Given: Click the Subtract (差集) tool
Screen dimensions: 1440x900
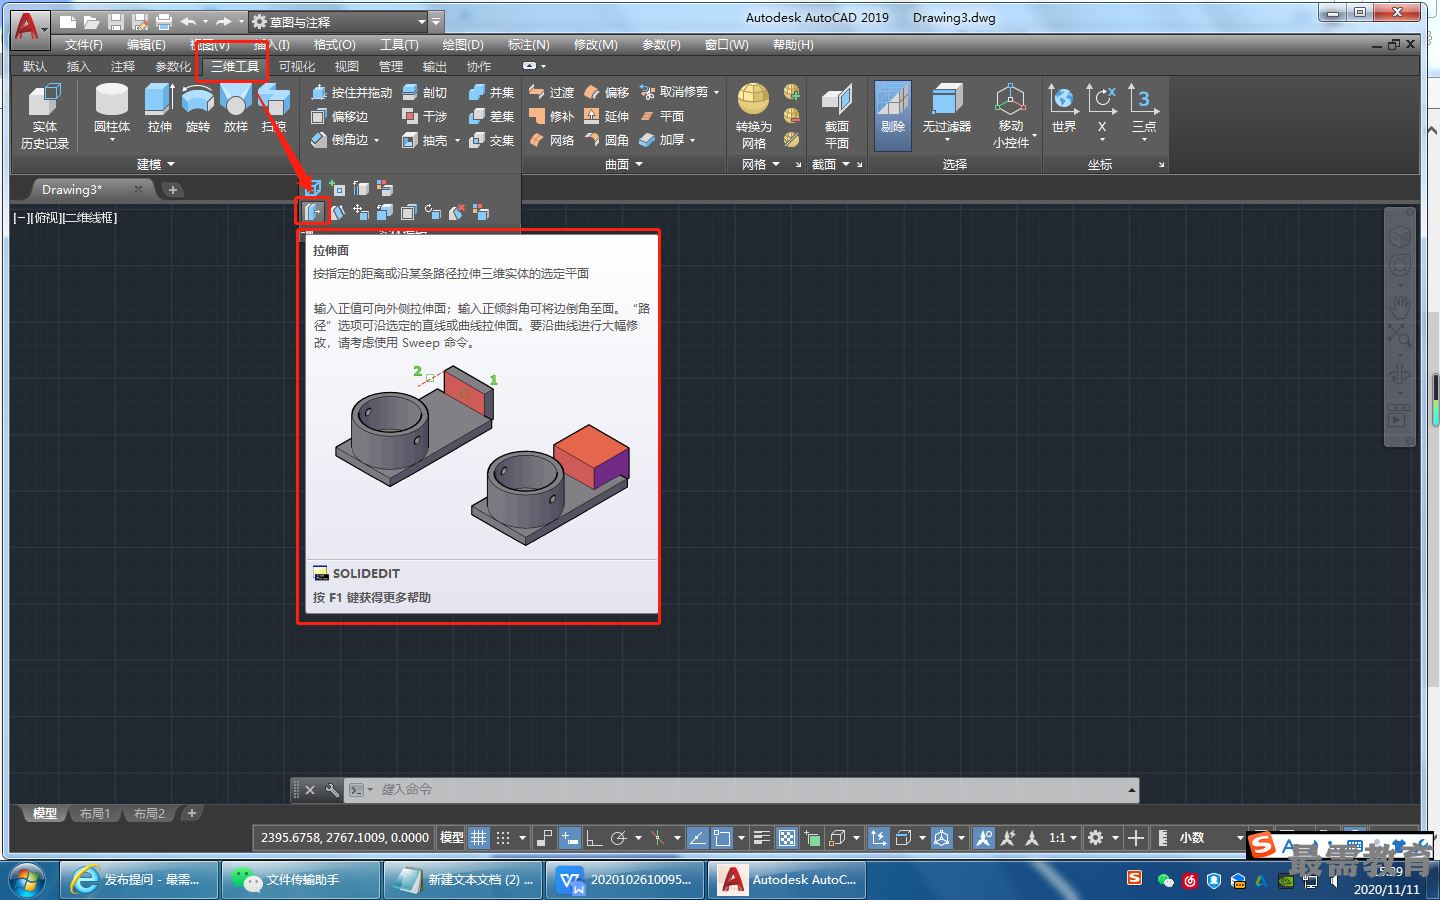Looking at the screenshot, I should tap(492, 116).
